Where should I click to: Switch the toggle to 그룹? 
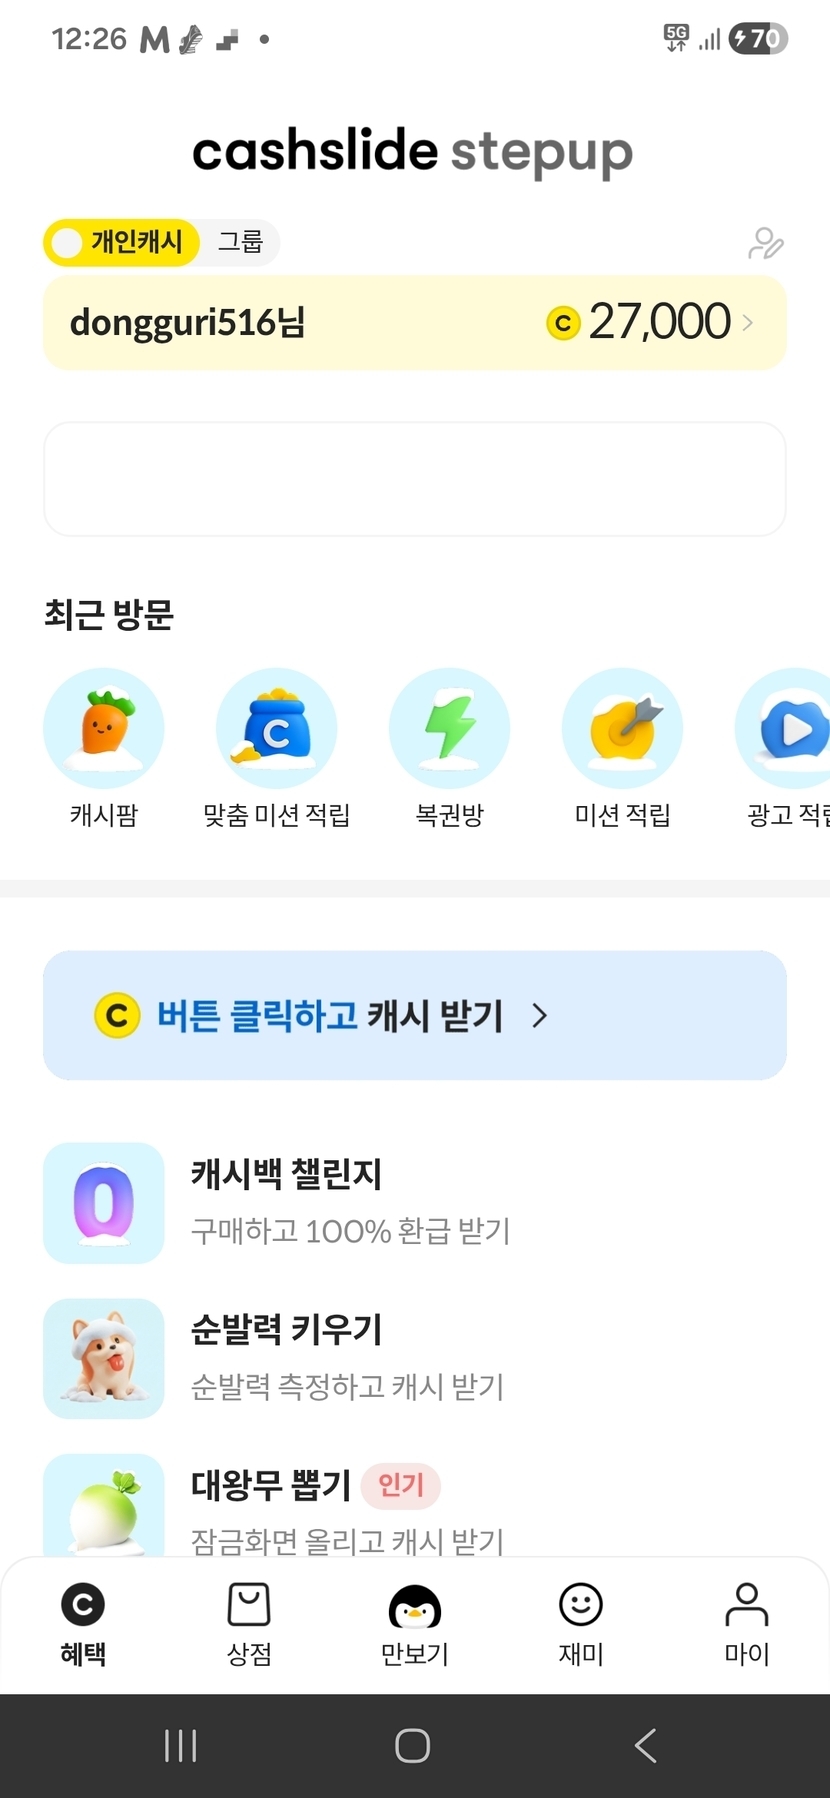[240, 242]
